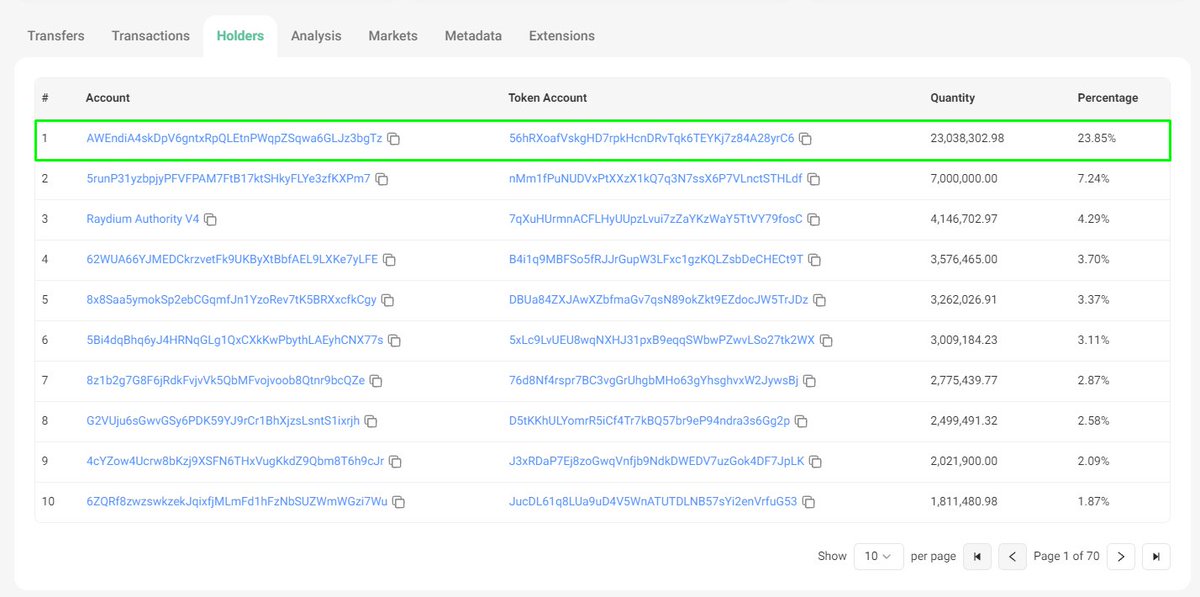Screen dimensions: 1200x597
Task: Switch to the Transactions tab
Action: [151, 36]
